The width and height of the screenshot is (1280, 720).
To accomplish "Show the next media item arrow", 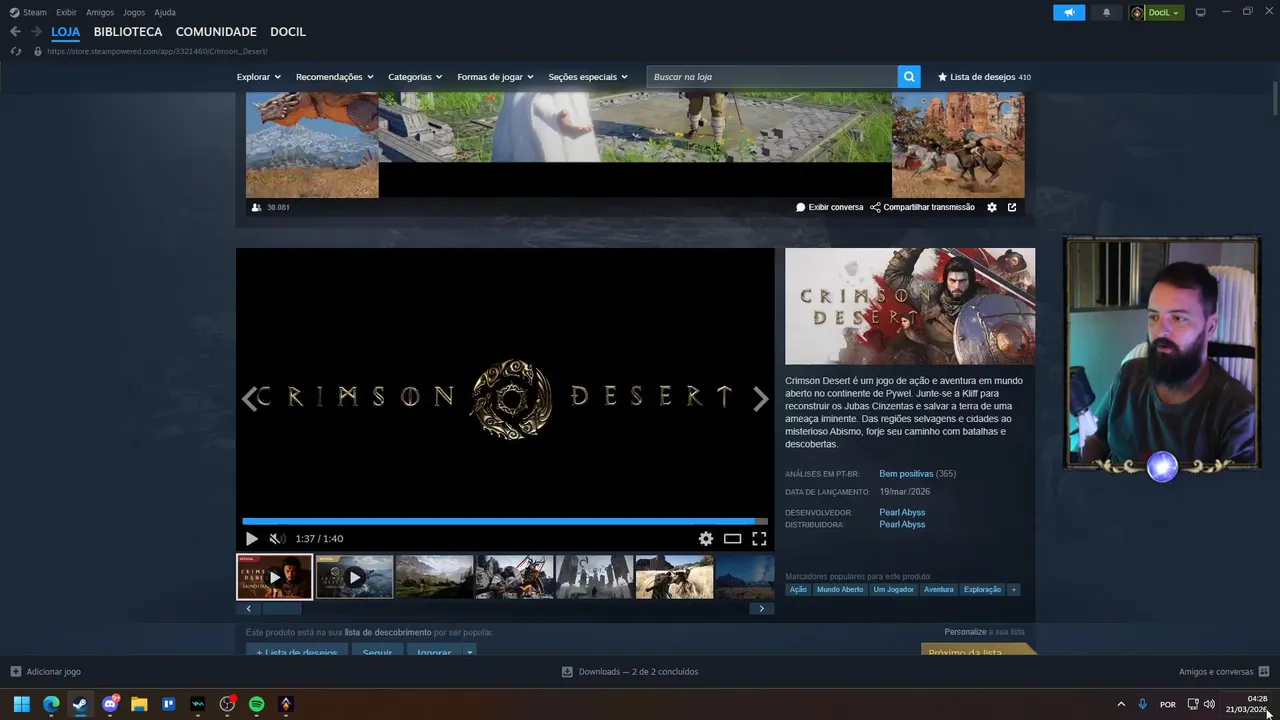I will 761,399.
